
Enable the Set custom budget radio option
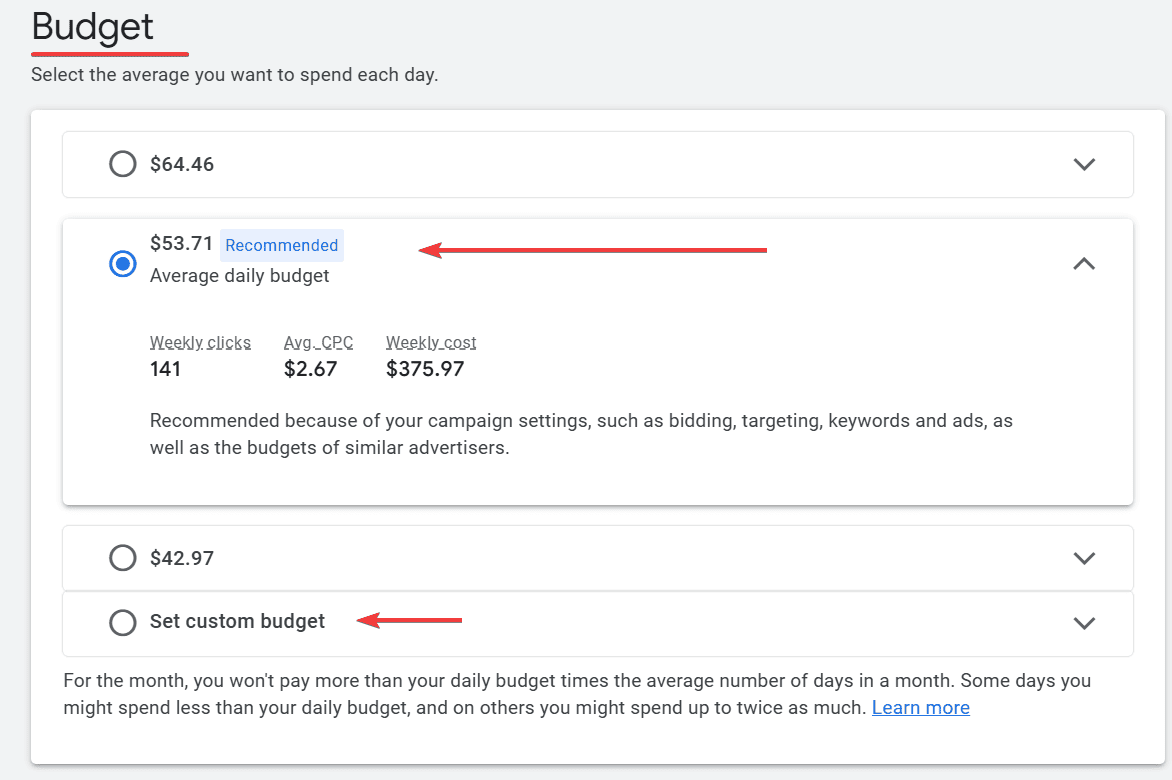pyautogui.click(x=123, y=622)
